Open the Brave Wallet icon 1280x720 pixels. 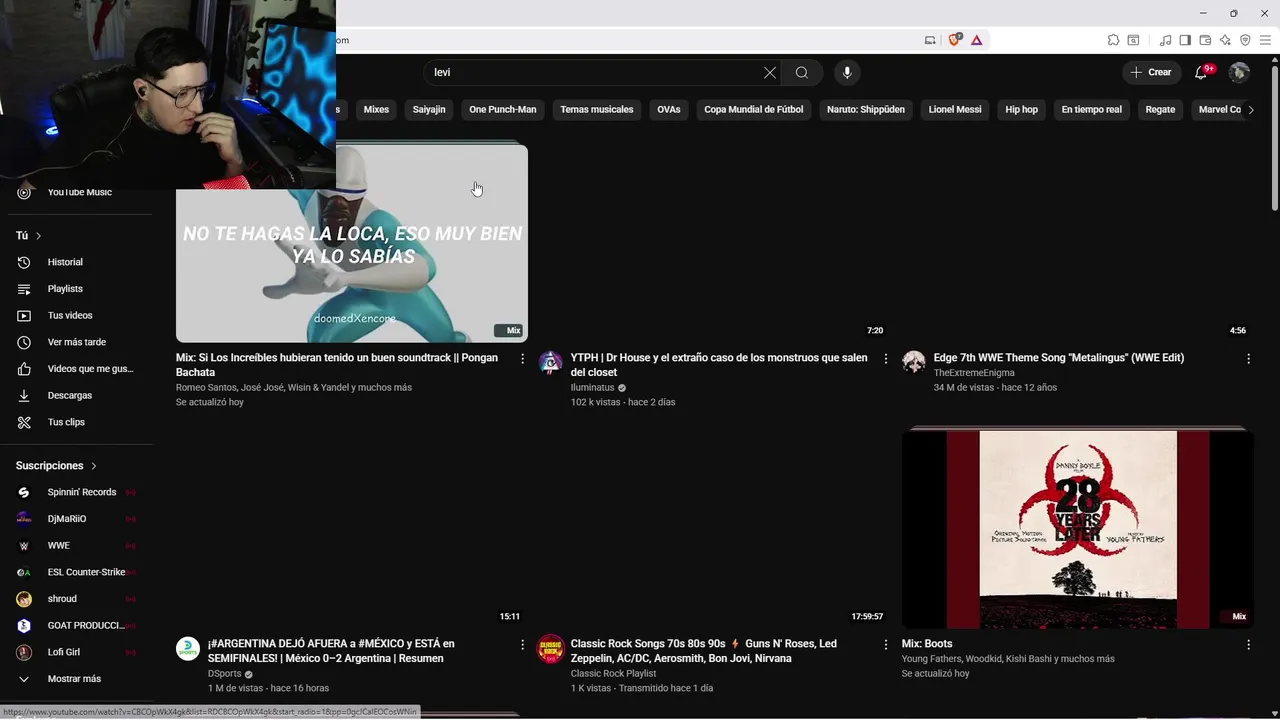pos(1205,40)
